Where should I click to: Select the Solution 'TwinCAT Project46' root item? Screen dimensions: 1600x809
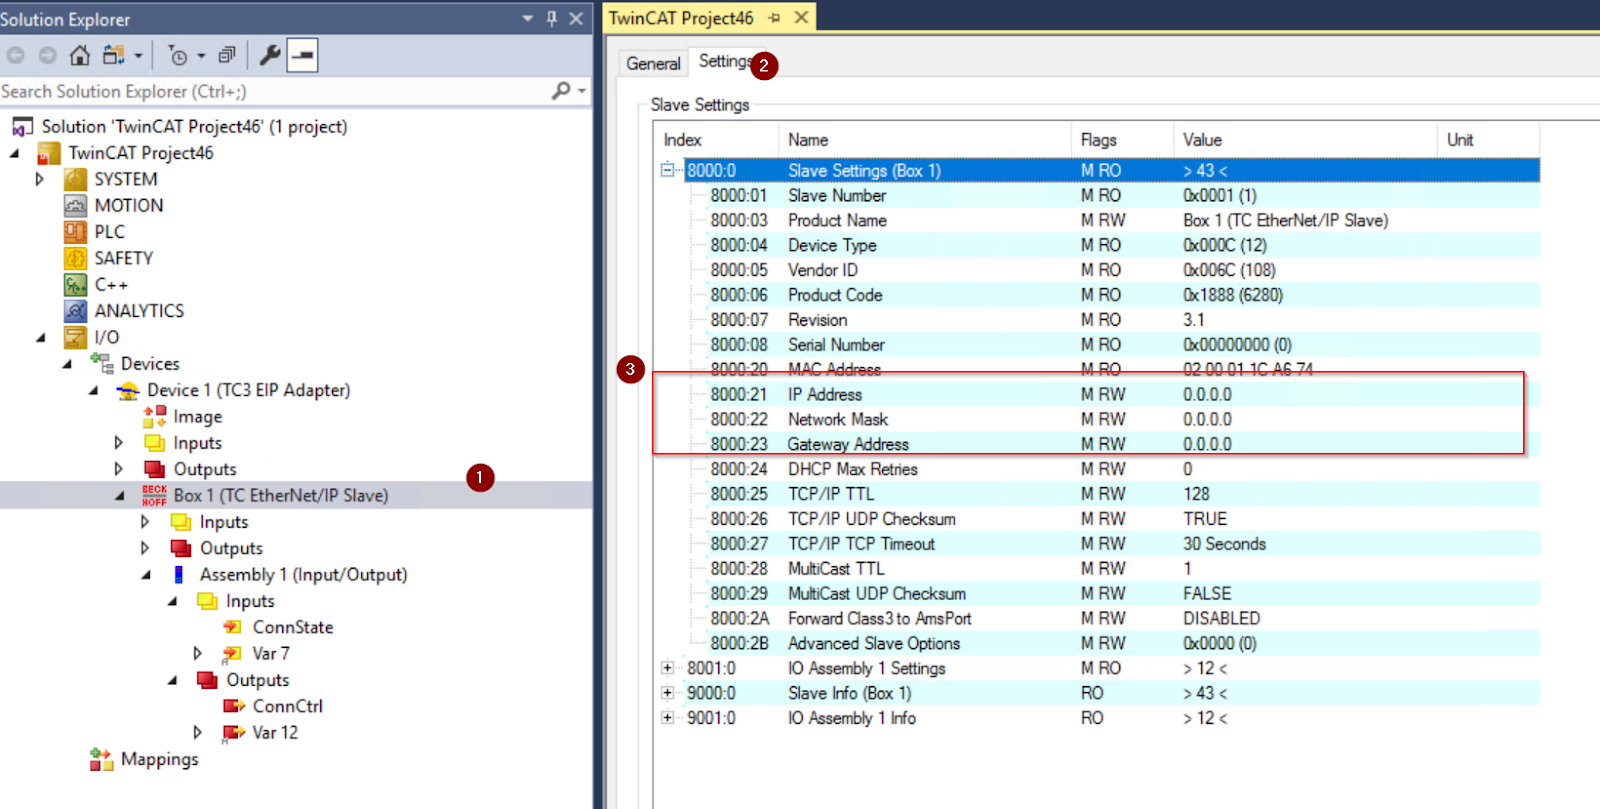click(194, 127)
